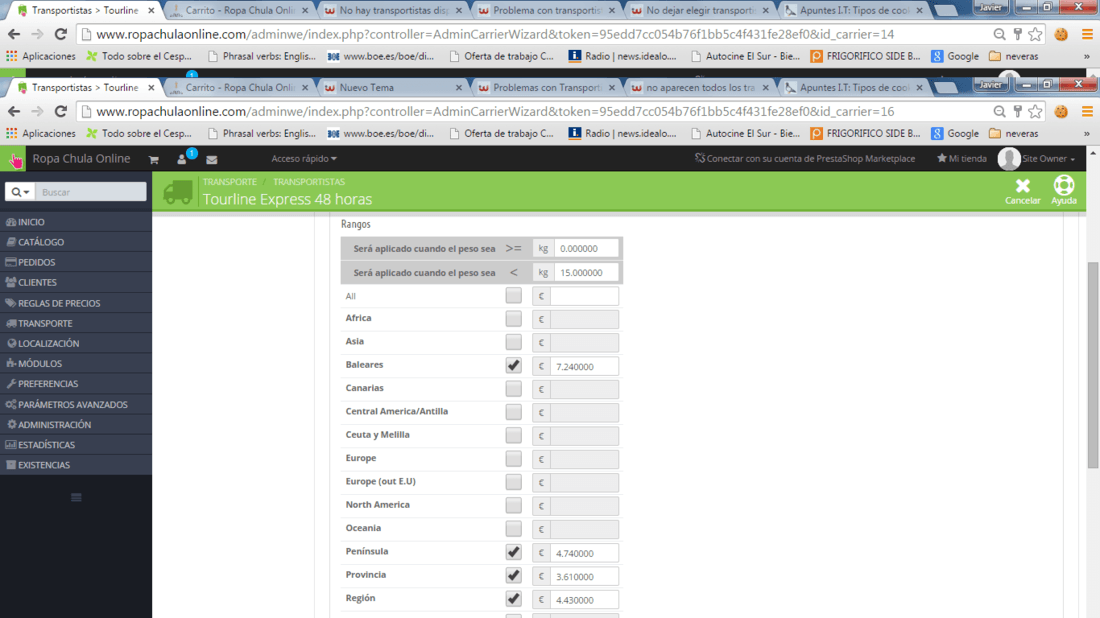
Task: Click the Buscar search field
Action: point(90,192)
